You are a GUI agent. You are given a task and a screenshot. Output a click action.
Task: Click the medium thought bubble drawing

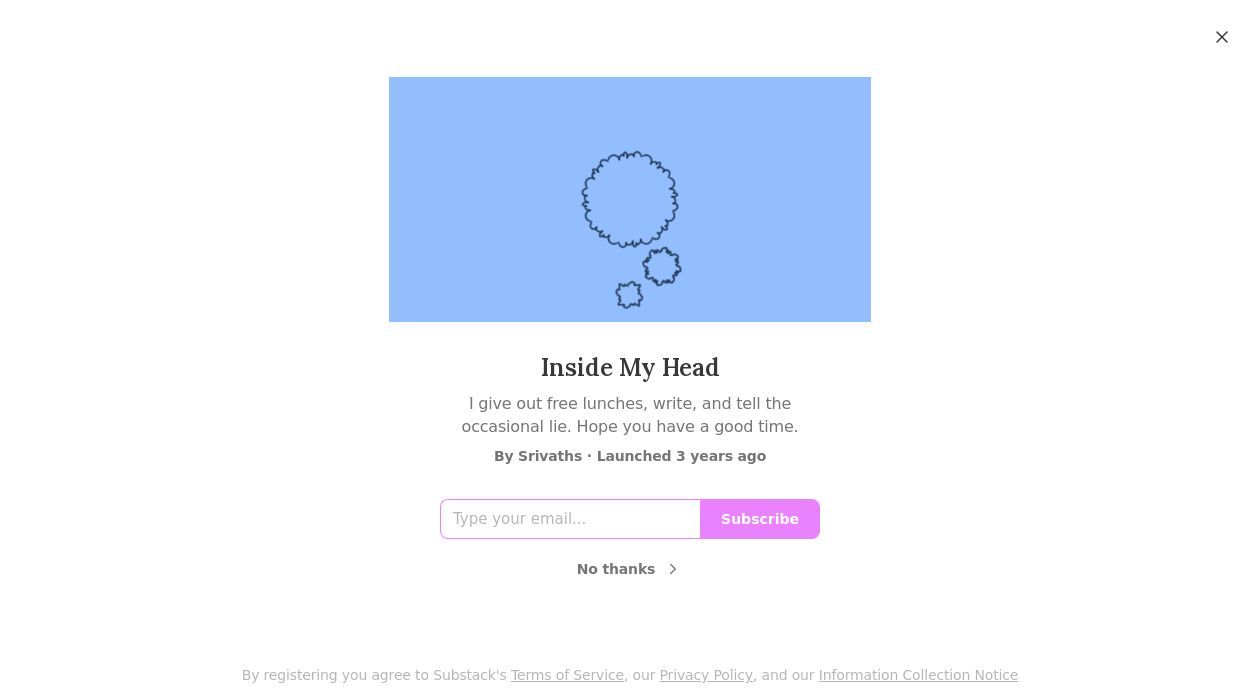[662, 267]
